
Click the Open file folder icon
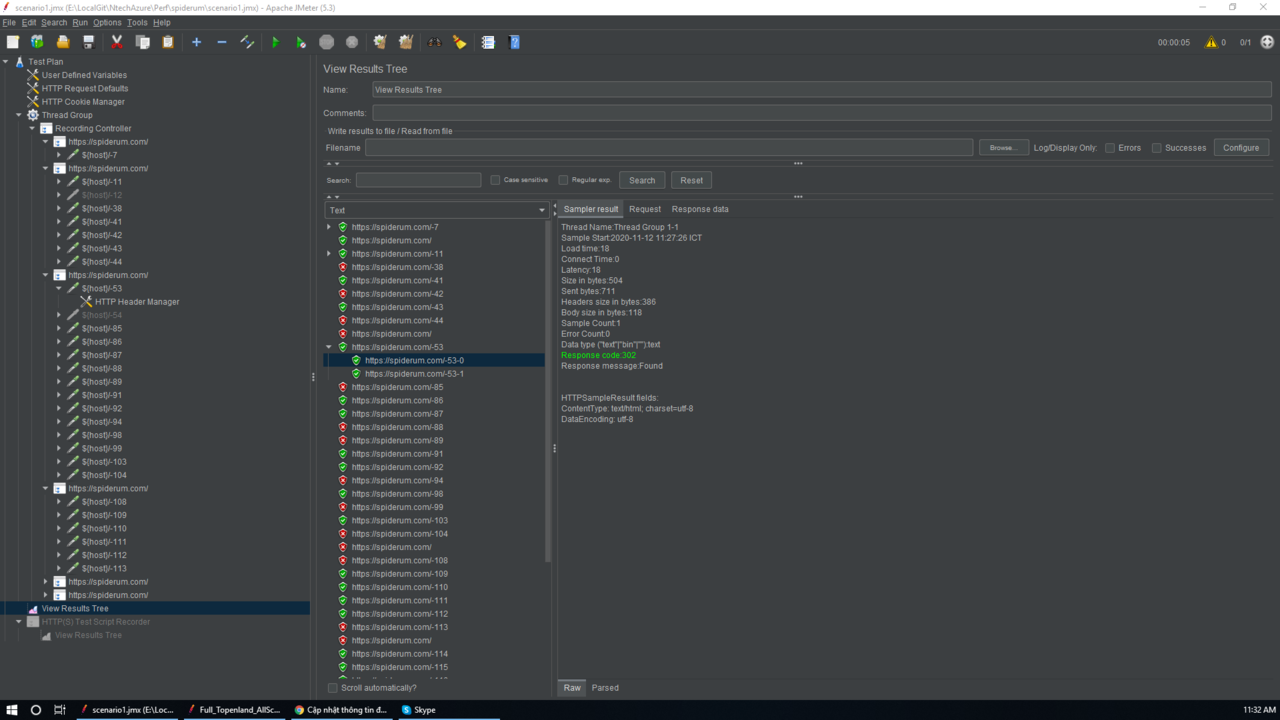tap(63, 42)
